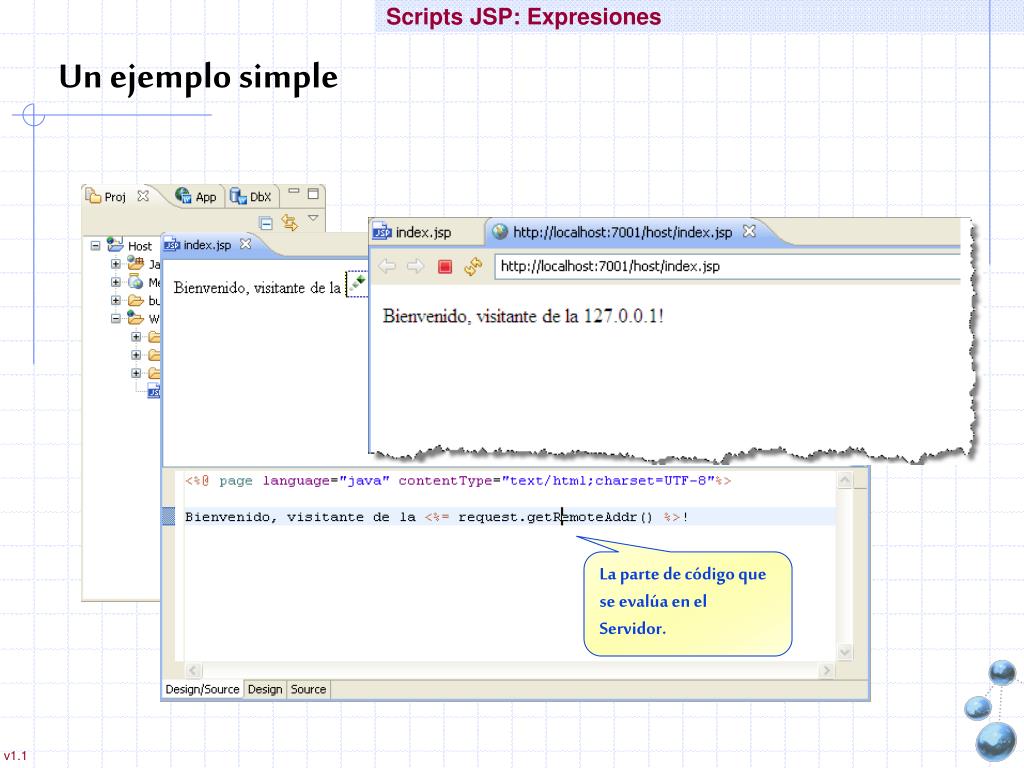
Task: Select the http://localhost:7001/host/index.jsp tab
Action: tap(622, 232)
